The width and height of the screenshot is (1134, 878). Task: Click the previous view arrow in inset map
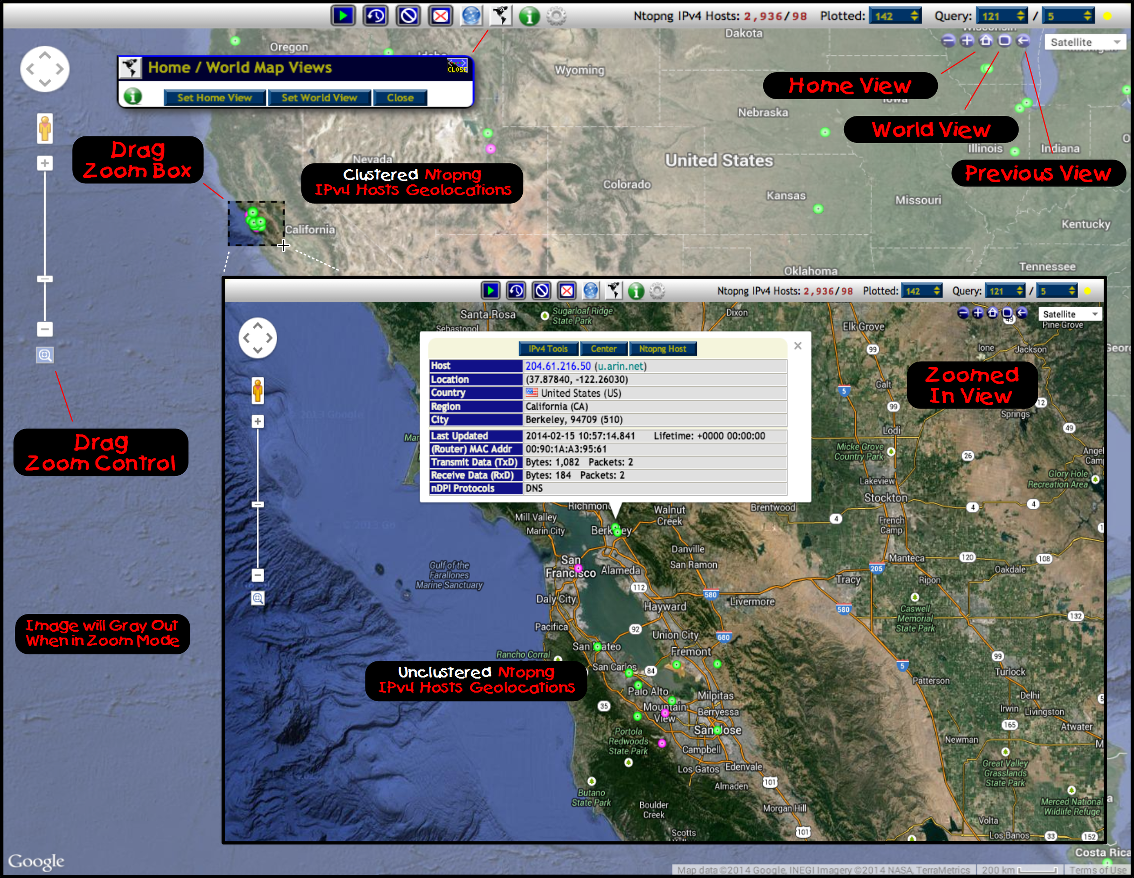(x=1022, y=313)
